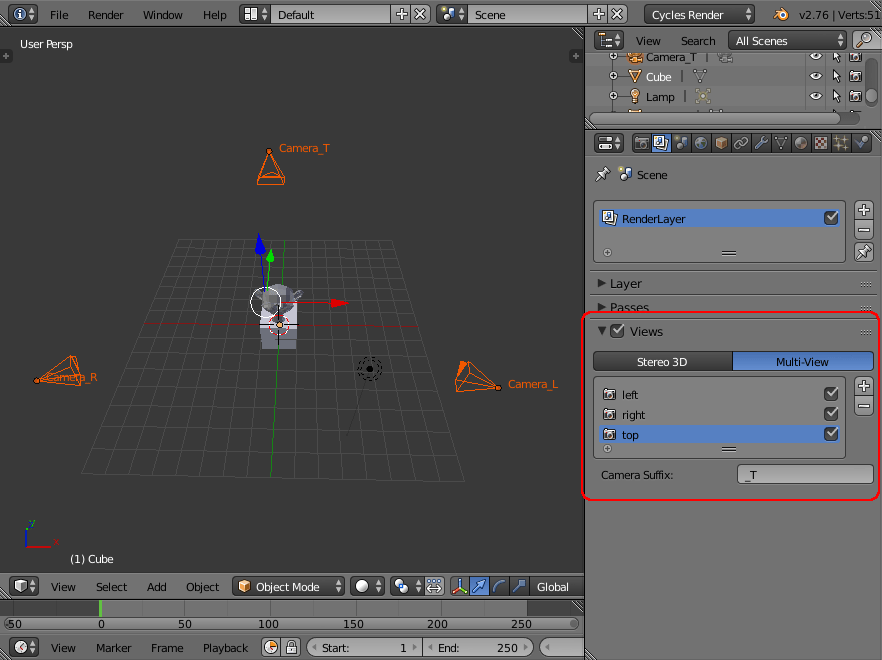This screenshot has height=660, width=882.
Task: Open the Modifiers tab wrench icon
Action: [x=761, y=143]
